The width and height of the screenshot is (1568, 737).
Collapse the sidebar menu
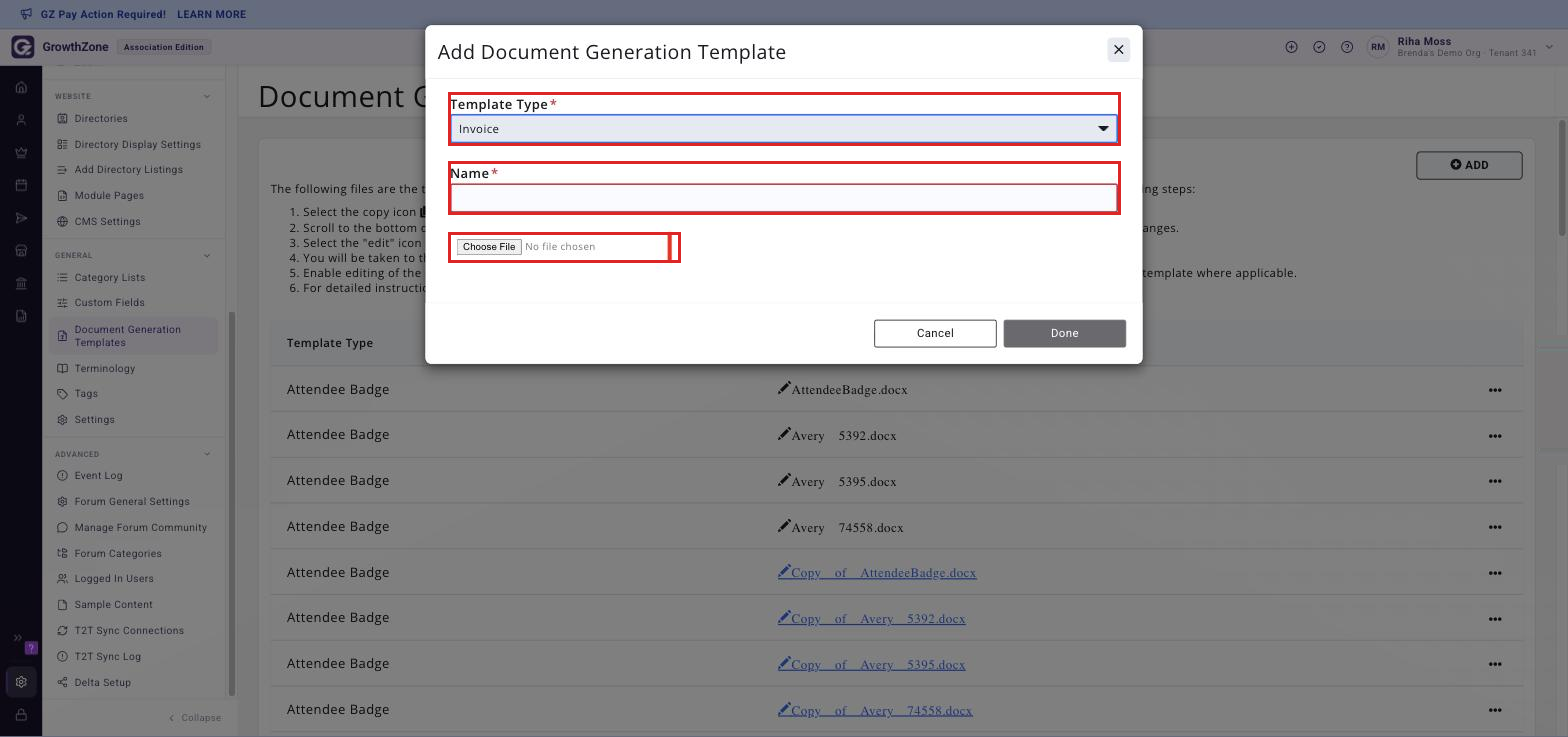tap(195, 718)
